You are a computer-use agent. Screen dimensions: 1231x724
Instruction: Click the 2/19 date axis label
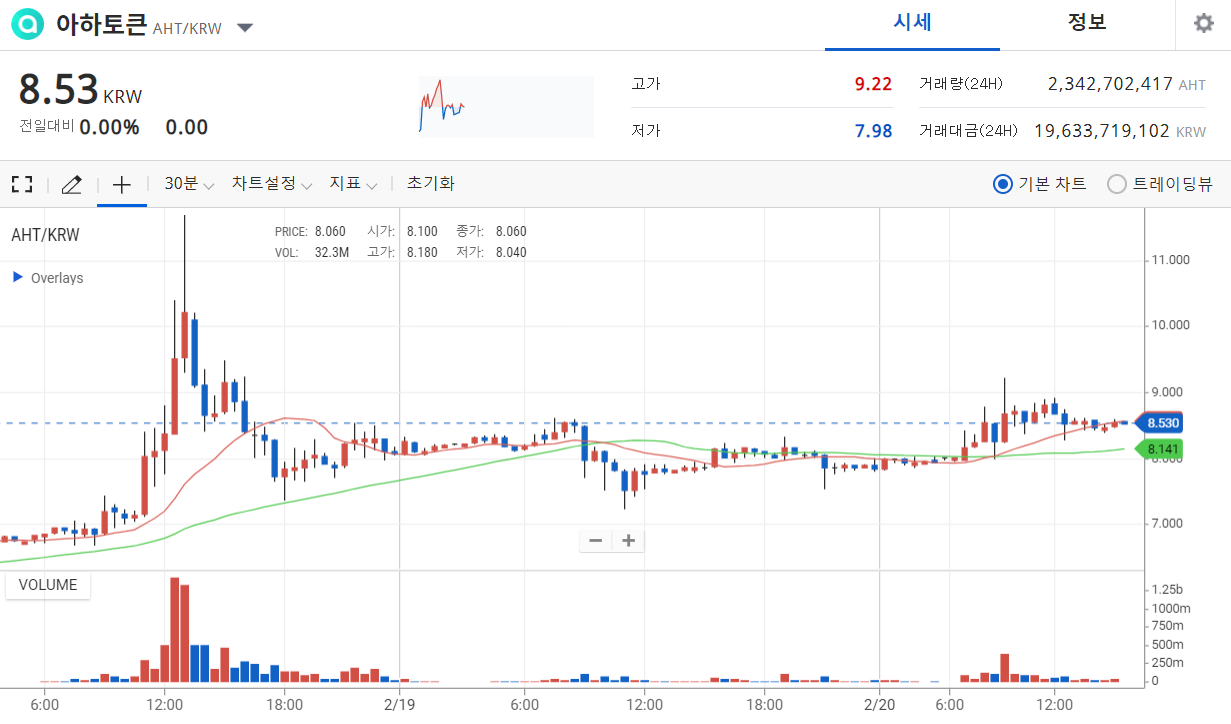tap(399, 704)
